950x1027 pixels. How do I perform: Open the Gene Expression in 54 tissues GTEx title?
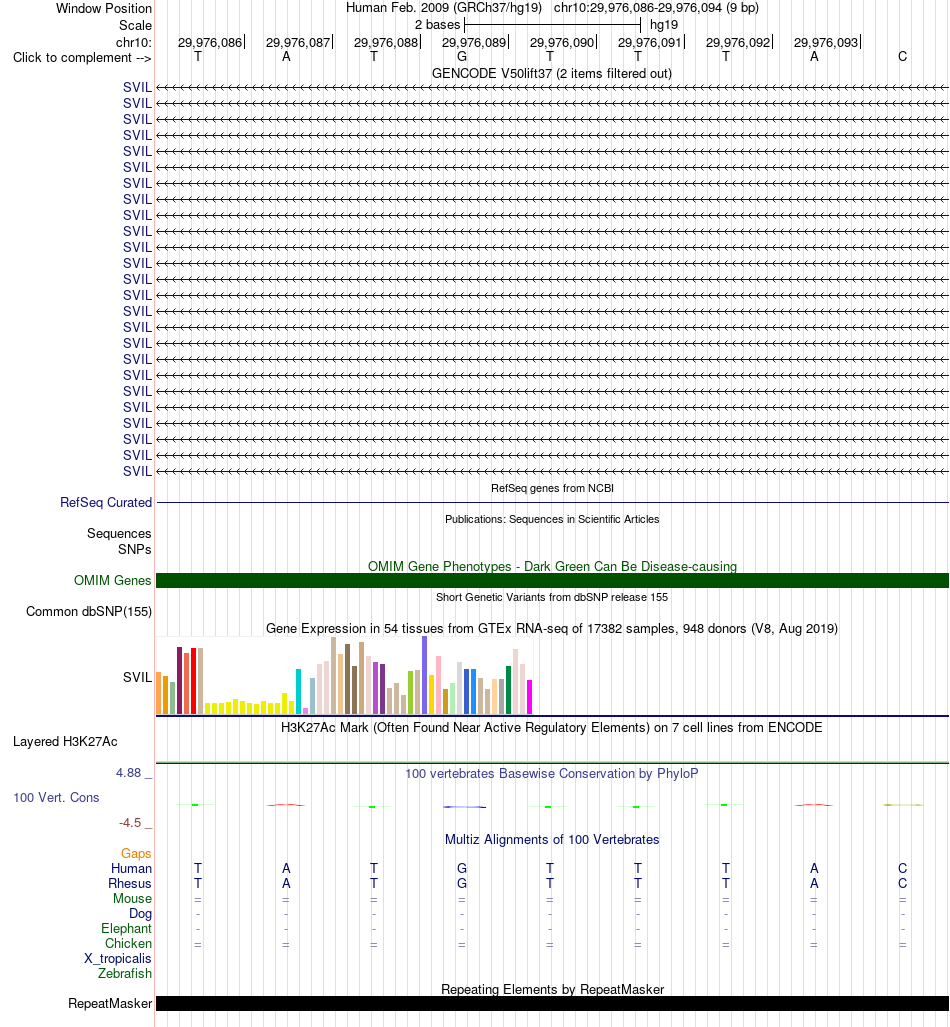[x=552, y=628]
